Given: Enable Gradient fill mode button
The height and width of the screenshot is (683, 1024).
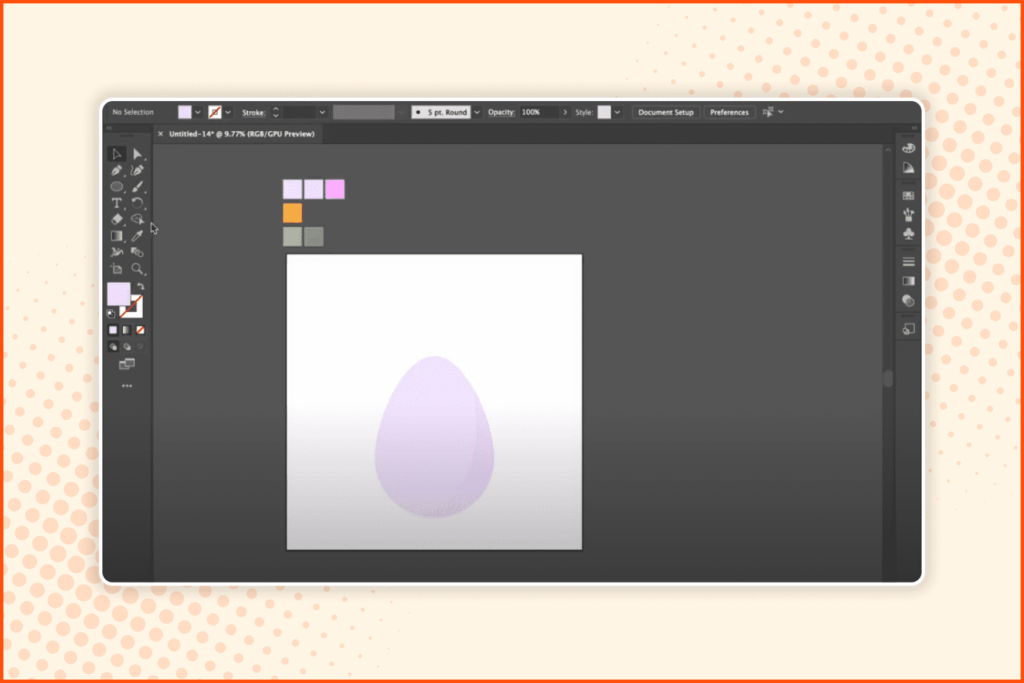Looking at the screenshot, I should (127, 330).
